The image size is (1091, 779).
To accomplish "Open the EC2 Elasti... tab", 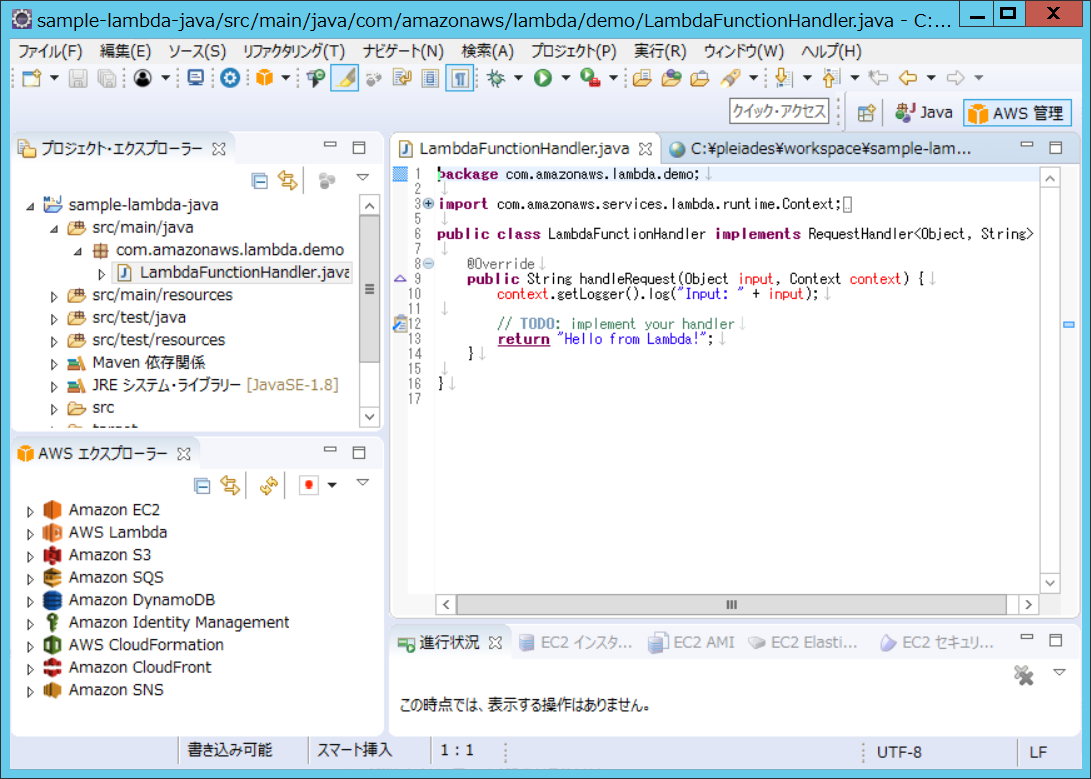I will [x=803, y=642].
